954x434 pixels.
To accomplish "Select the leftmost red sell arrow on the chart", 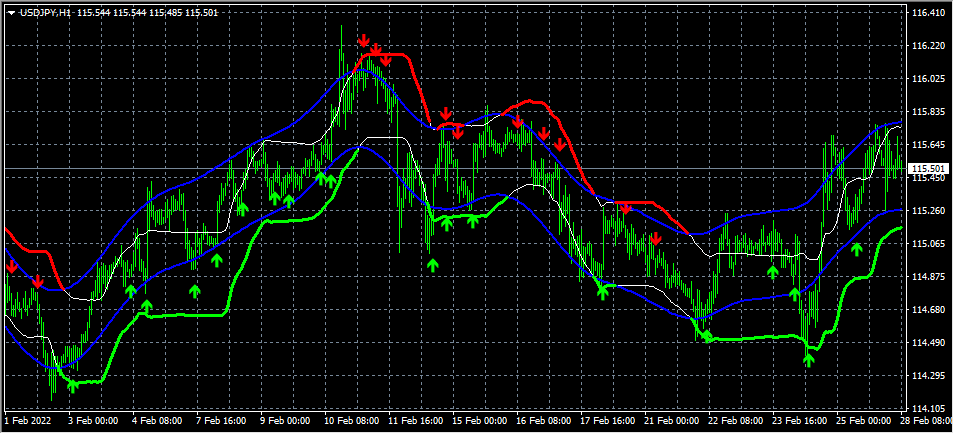I will (11, 267).
